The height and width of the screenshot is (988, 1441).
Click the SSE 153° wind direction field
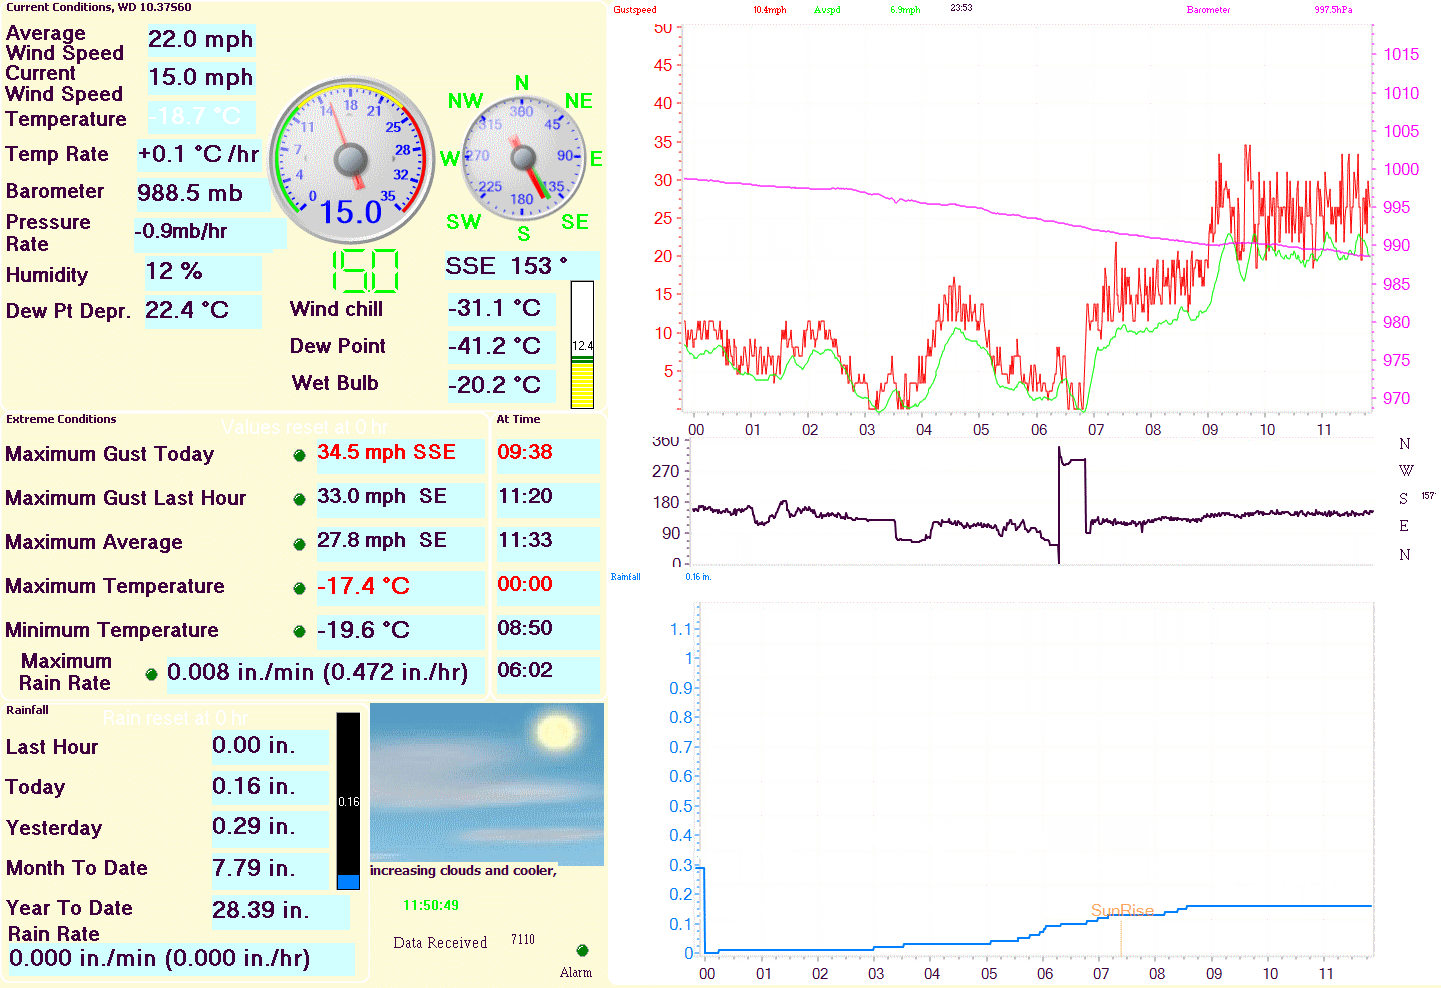pyautogui.click(x=520, y=266)
